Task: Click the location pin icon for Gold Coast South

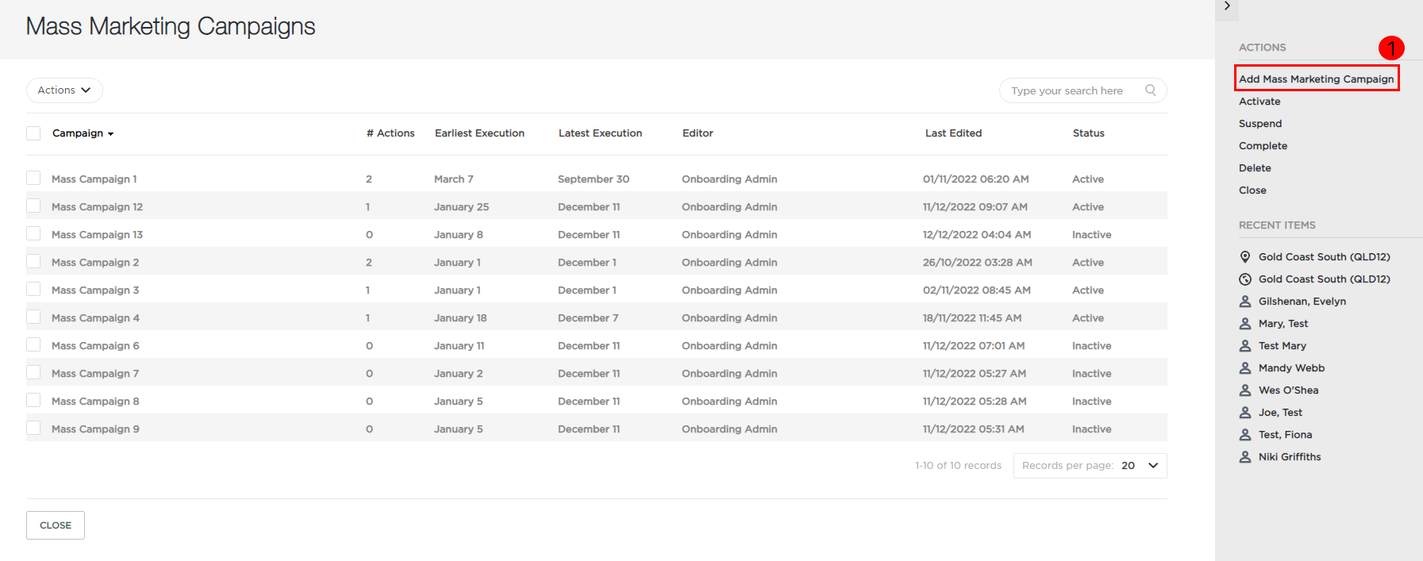Action: 1245,257
